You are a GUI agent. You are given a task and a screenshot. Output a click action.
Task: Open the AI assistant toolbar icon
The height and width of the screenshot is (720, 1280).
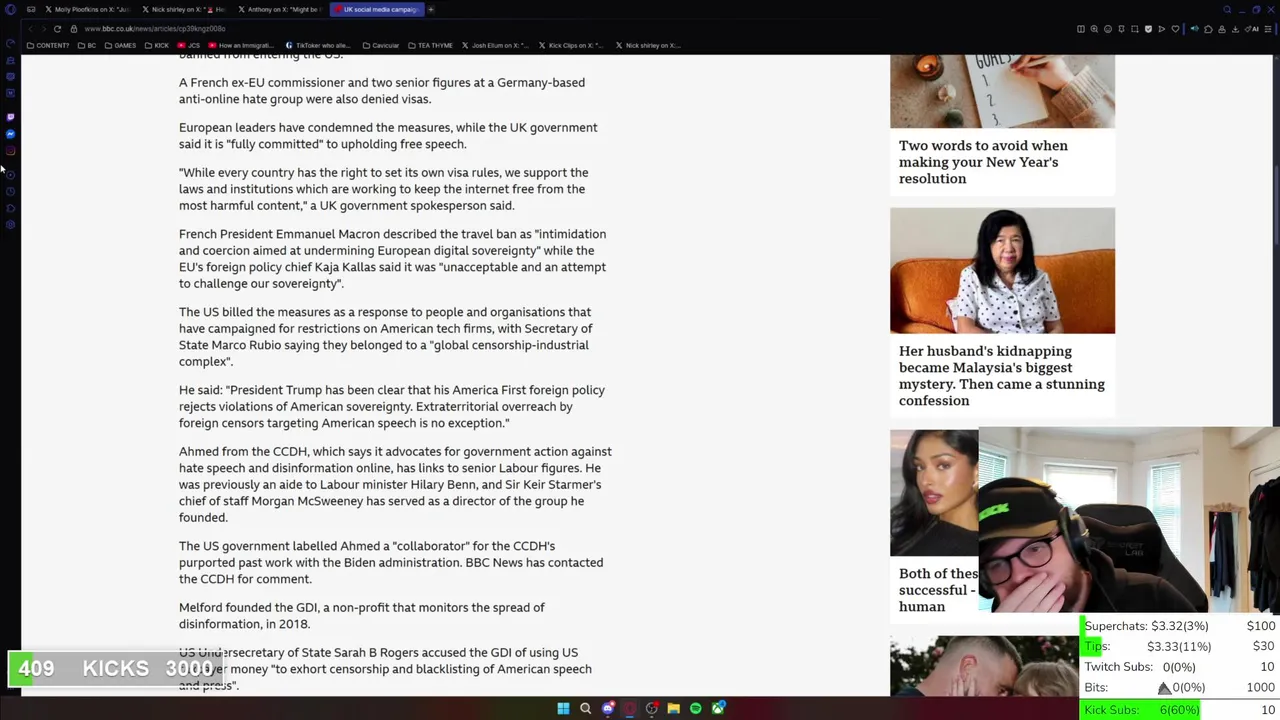click(1252, 29)
